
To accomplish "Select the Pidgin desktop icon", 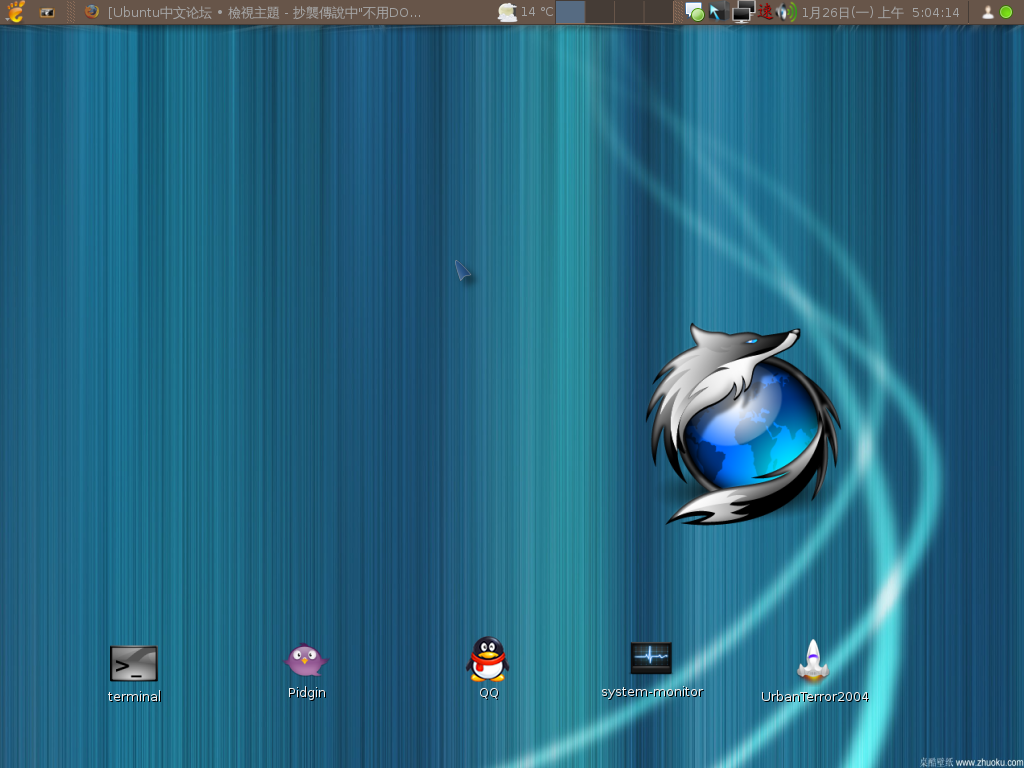I will (x=306, y=660).
